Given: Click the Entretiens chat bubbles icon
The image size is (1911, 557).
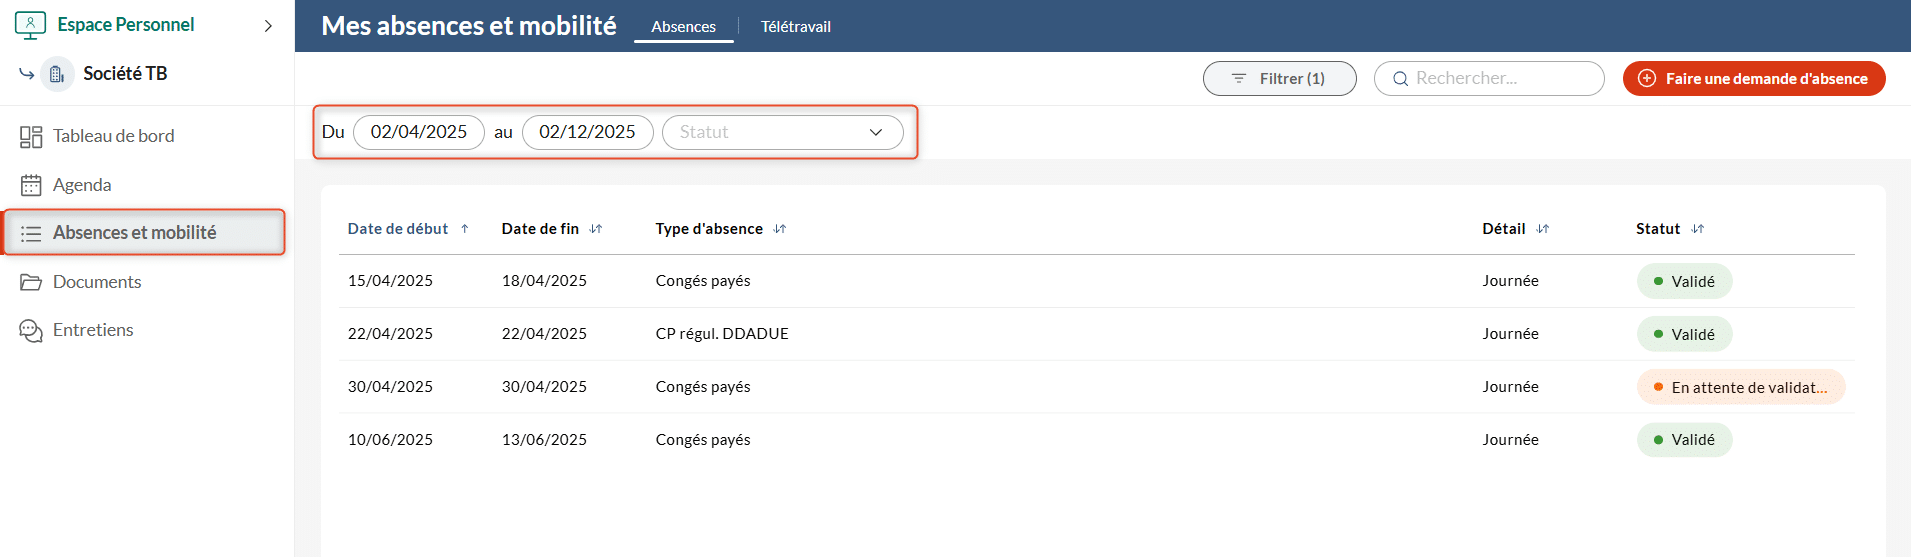Looking at the screenshot, I should pyautogui.click(x=31, y=331).
